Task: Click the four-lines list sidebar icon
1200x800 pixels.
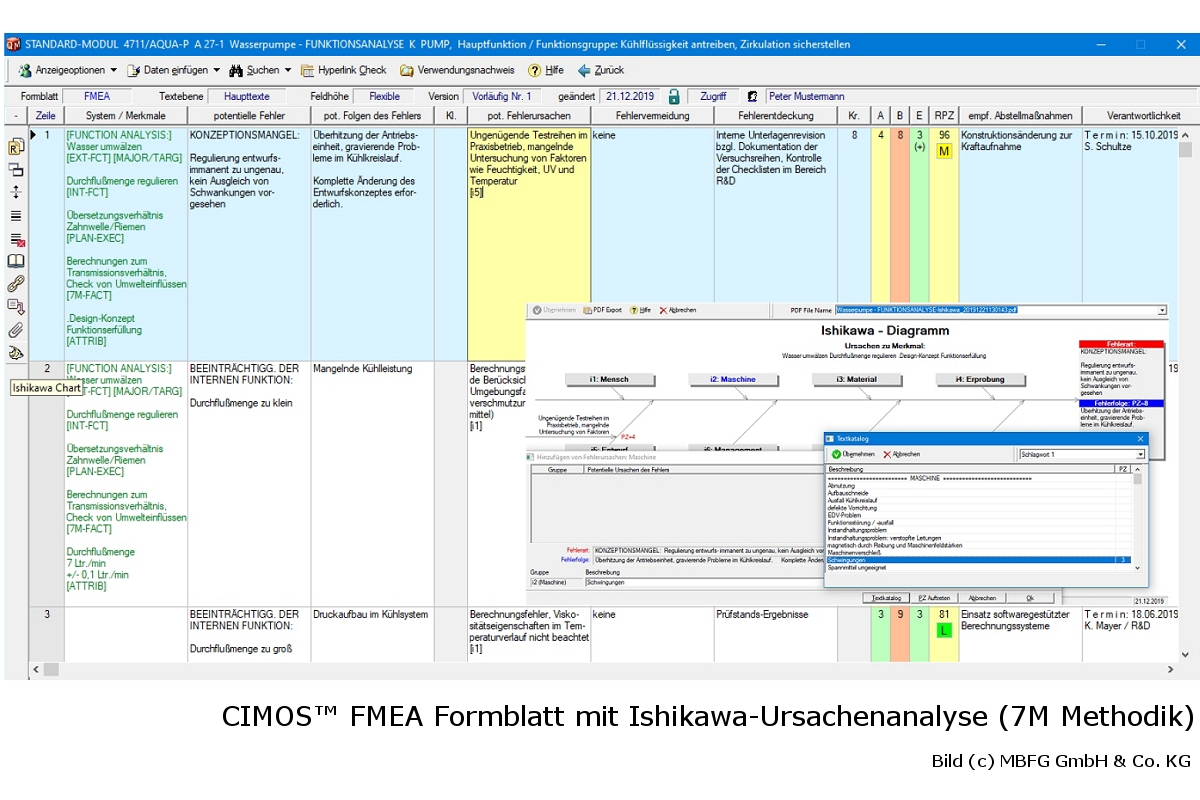Action: click(x=16, y=215)
